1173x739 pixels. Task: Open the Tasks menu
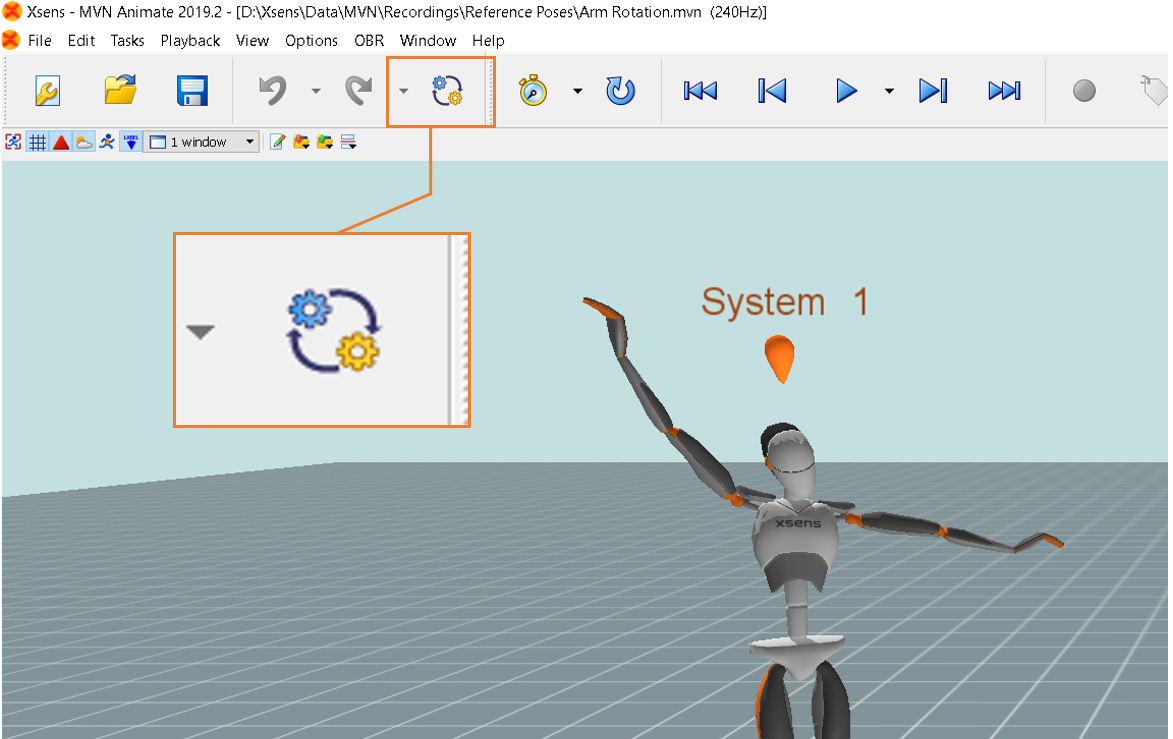coord(127,40)
